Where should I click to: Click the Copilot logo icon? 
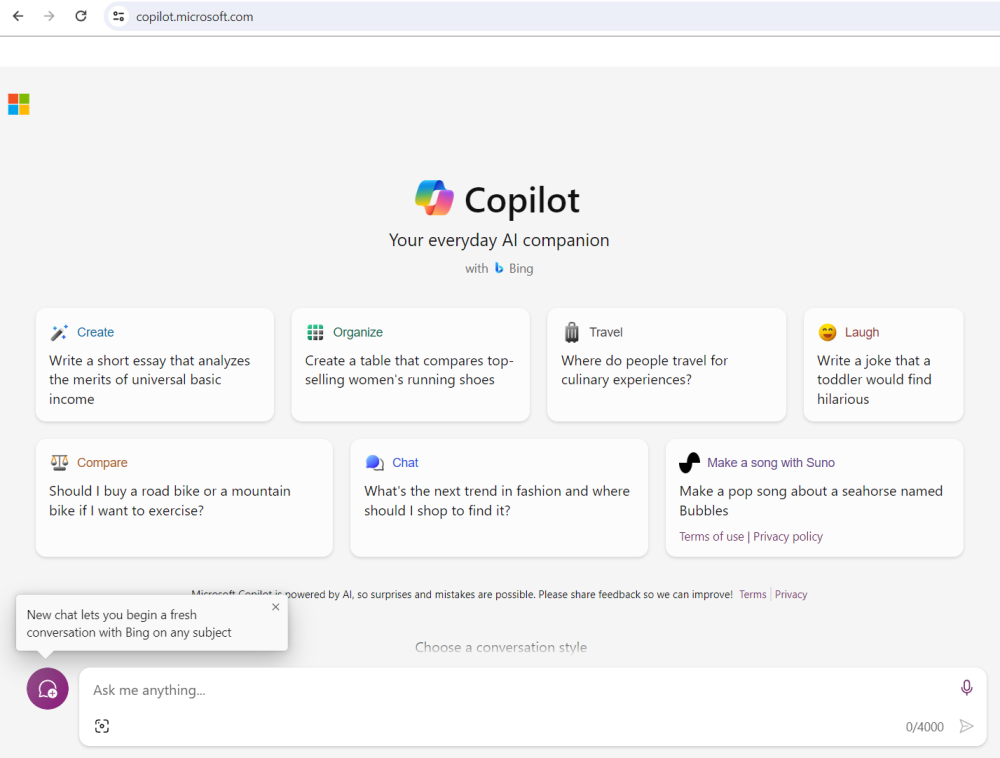point(435,199)
